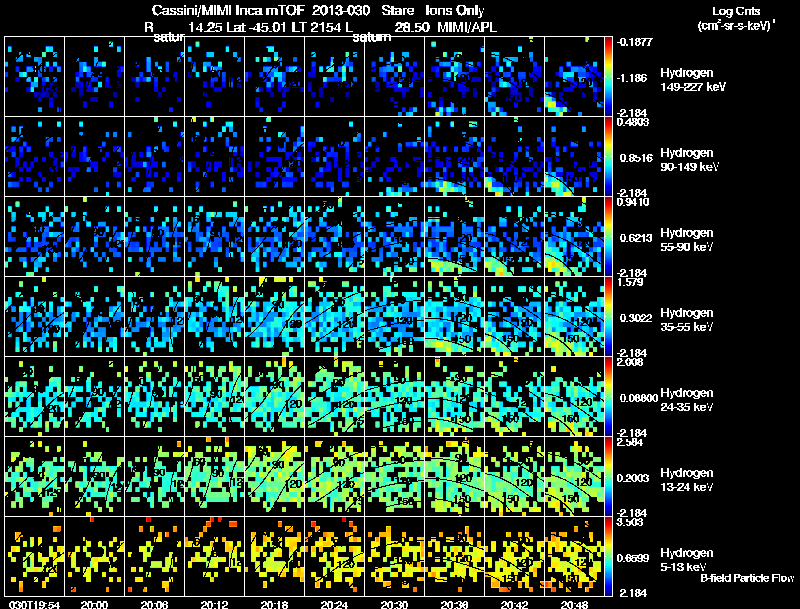The image size is (800, 609).
Task: Select the 5-13 keV panel at 20:24
Action: point(334,557)
